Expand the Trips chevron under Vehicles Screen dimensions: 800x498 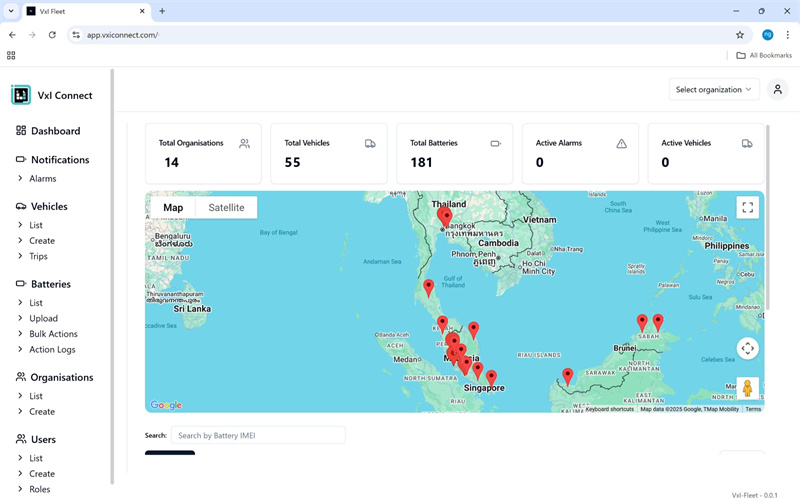20,256
